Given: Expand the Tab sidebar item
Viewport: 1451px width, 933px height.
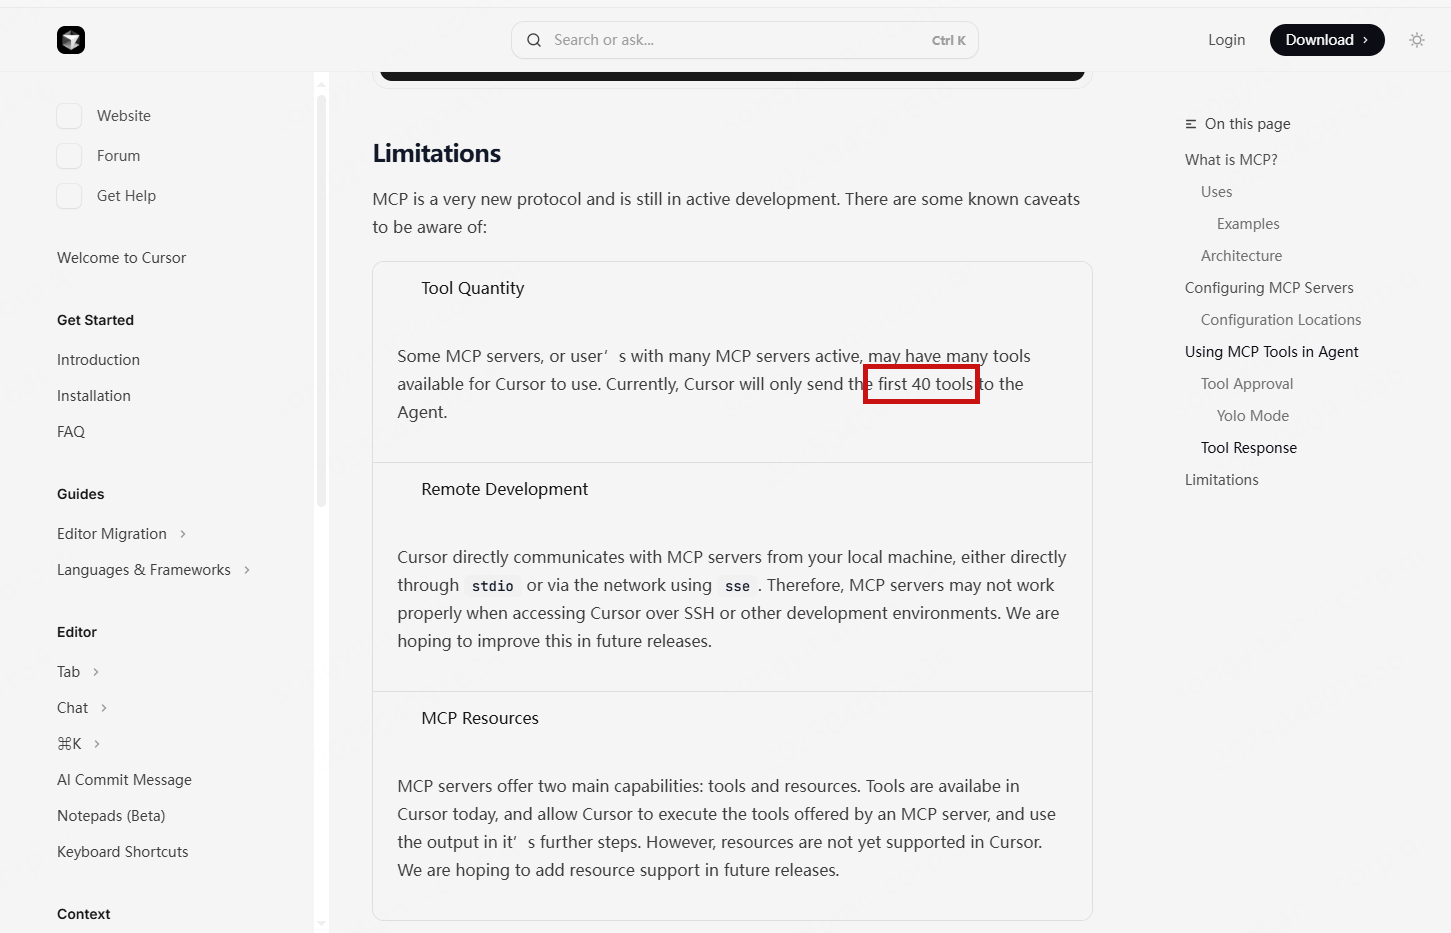Looking at the screenshot, I should click(x=96, y=672).
